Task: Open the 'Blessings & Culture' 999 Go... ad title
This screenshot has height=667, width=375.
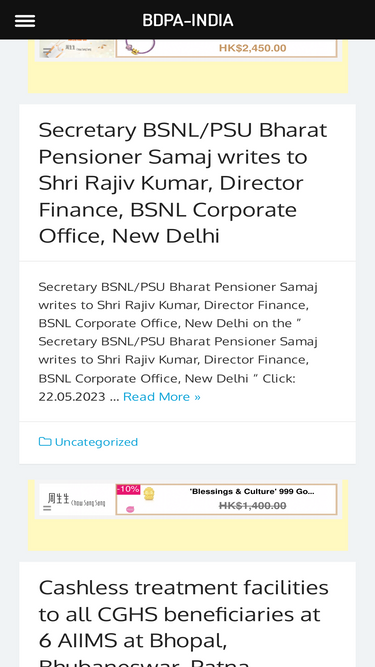Action: 252,492
